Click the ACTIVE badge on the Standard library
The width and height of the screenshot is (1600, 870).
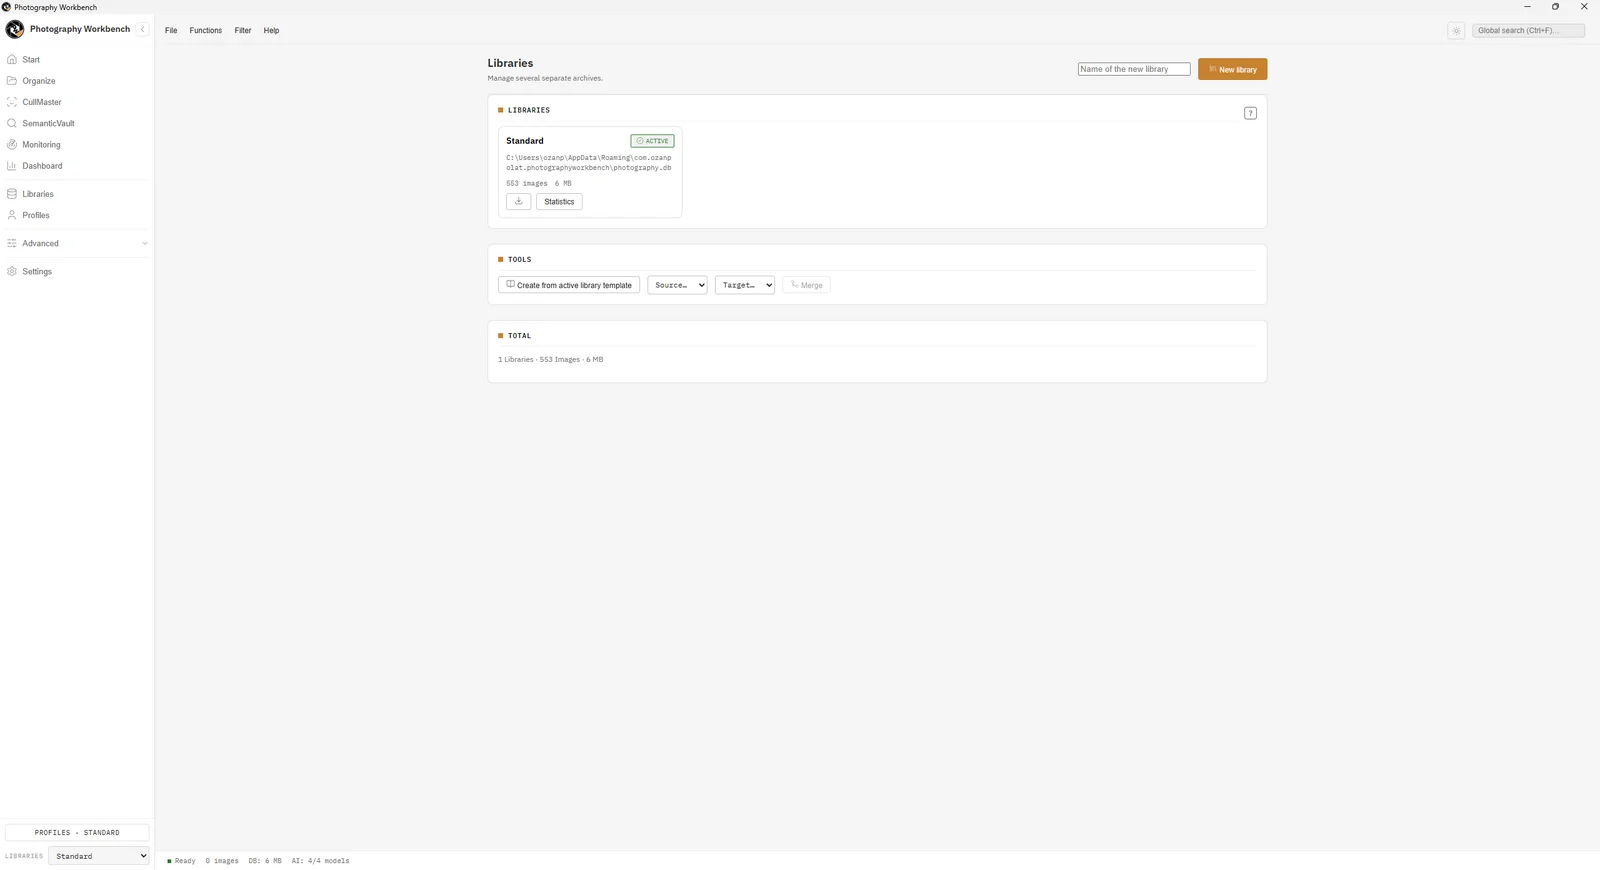652,141
